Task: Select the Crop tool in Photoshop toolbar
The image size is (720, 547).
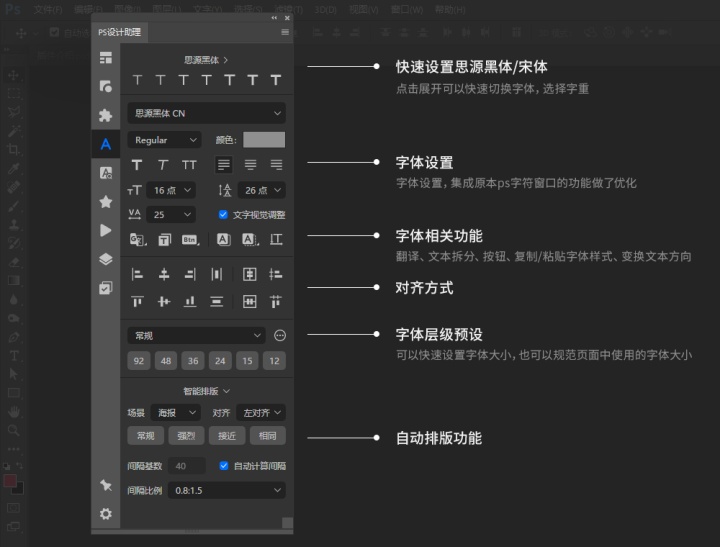Action: tap(14, 149)
